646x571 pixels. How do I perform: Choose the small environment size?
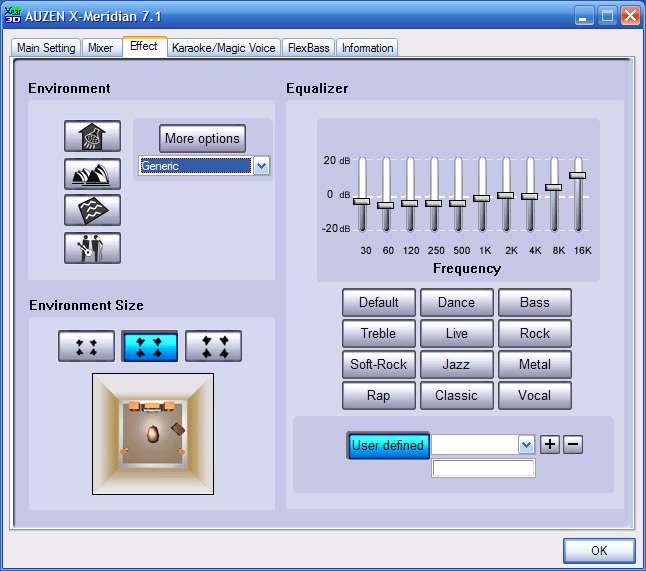click(x=86, y=346)
